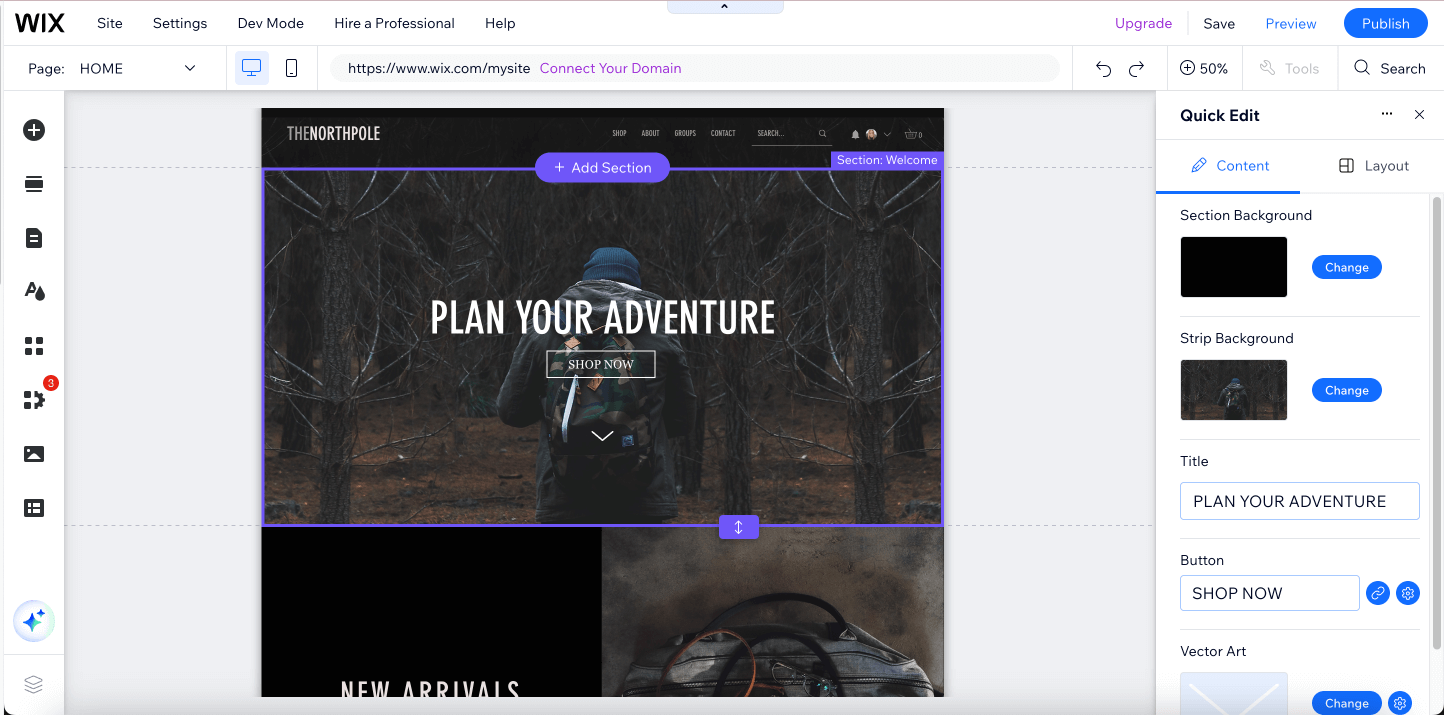Open the Sections panel in the left sidebar

click(x=34, y=184)
